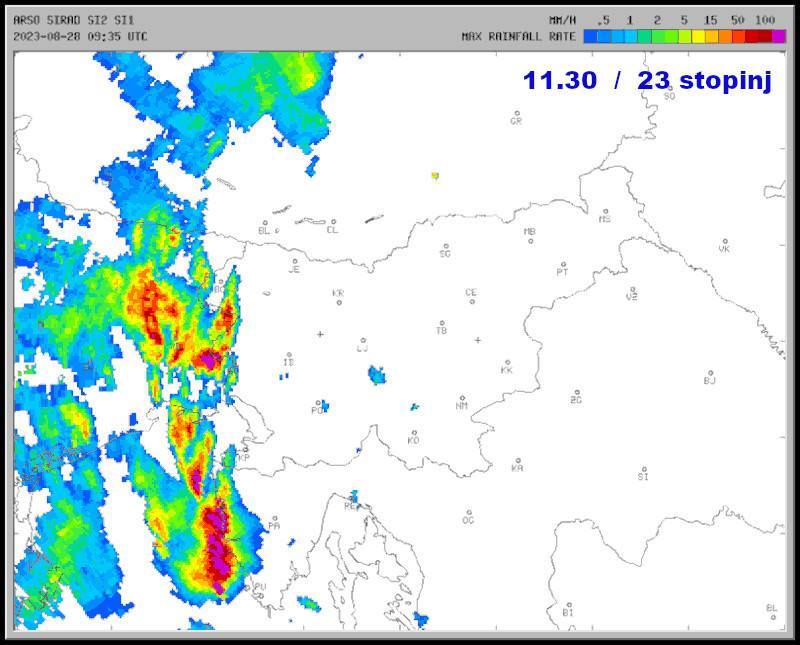Click the MB city marker on map

click(530, 240)
